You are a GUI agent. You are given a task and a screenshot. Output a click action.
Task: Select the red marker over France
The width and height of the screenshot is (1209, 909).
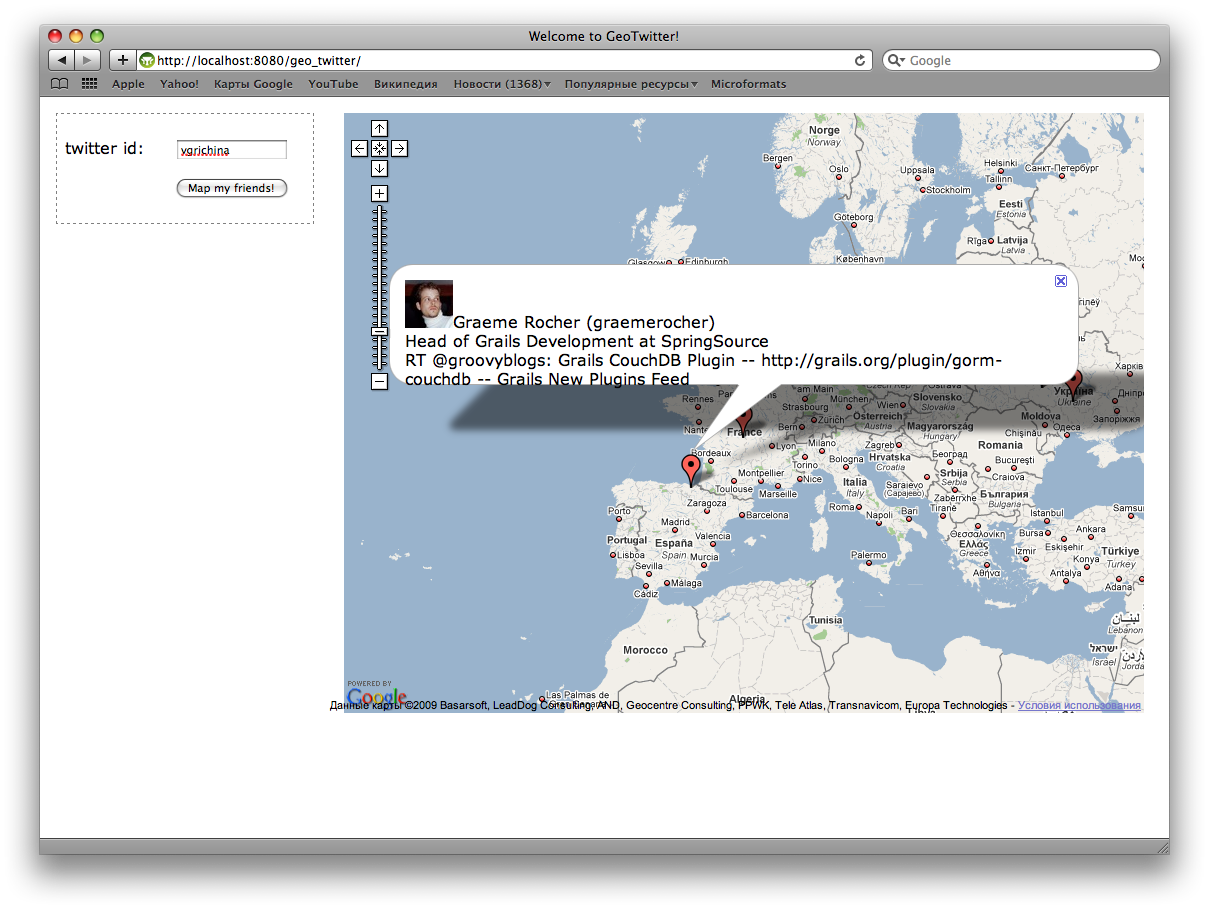click(743, 418)
